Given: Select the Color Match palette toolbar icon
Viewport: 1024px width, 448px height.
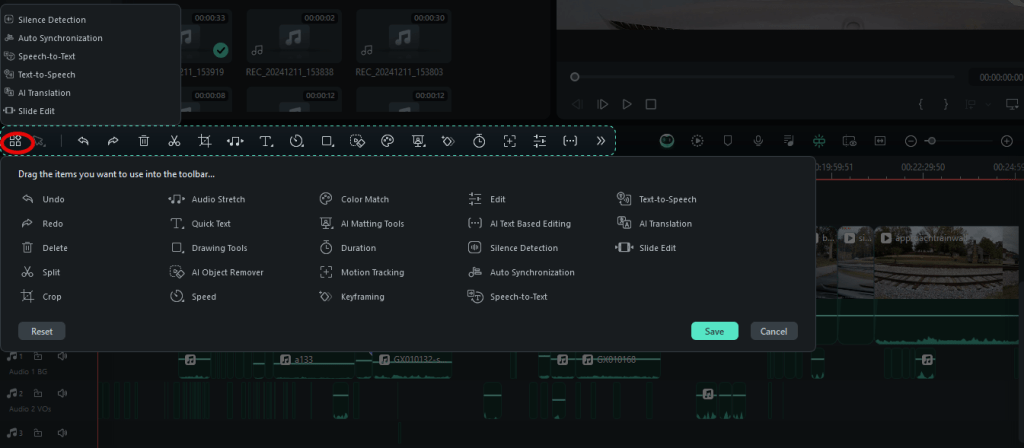Looking at the screenshot, I should click(x=388, y=142).
